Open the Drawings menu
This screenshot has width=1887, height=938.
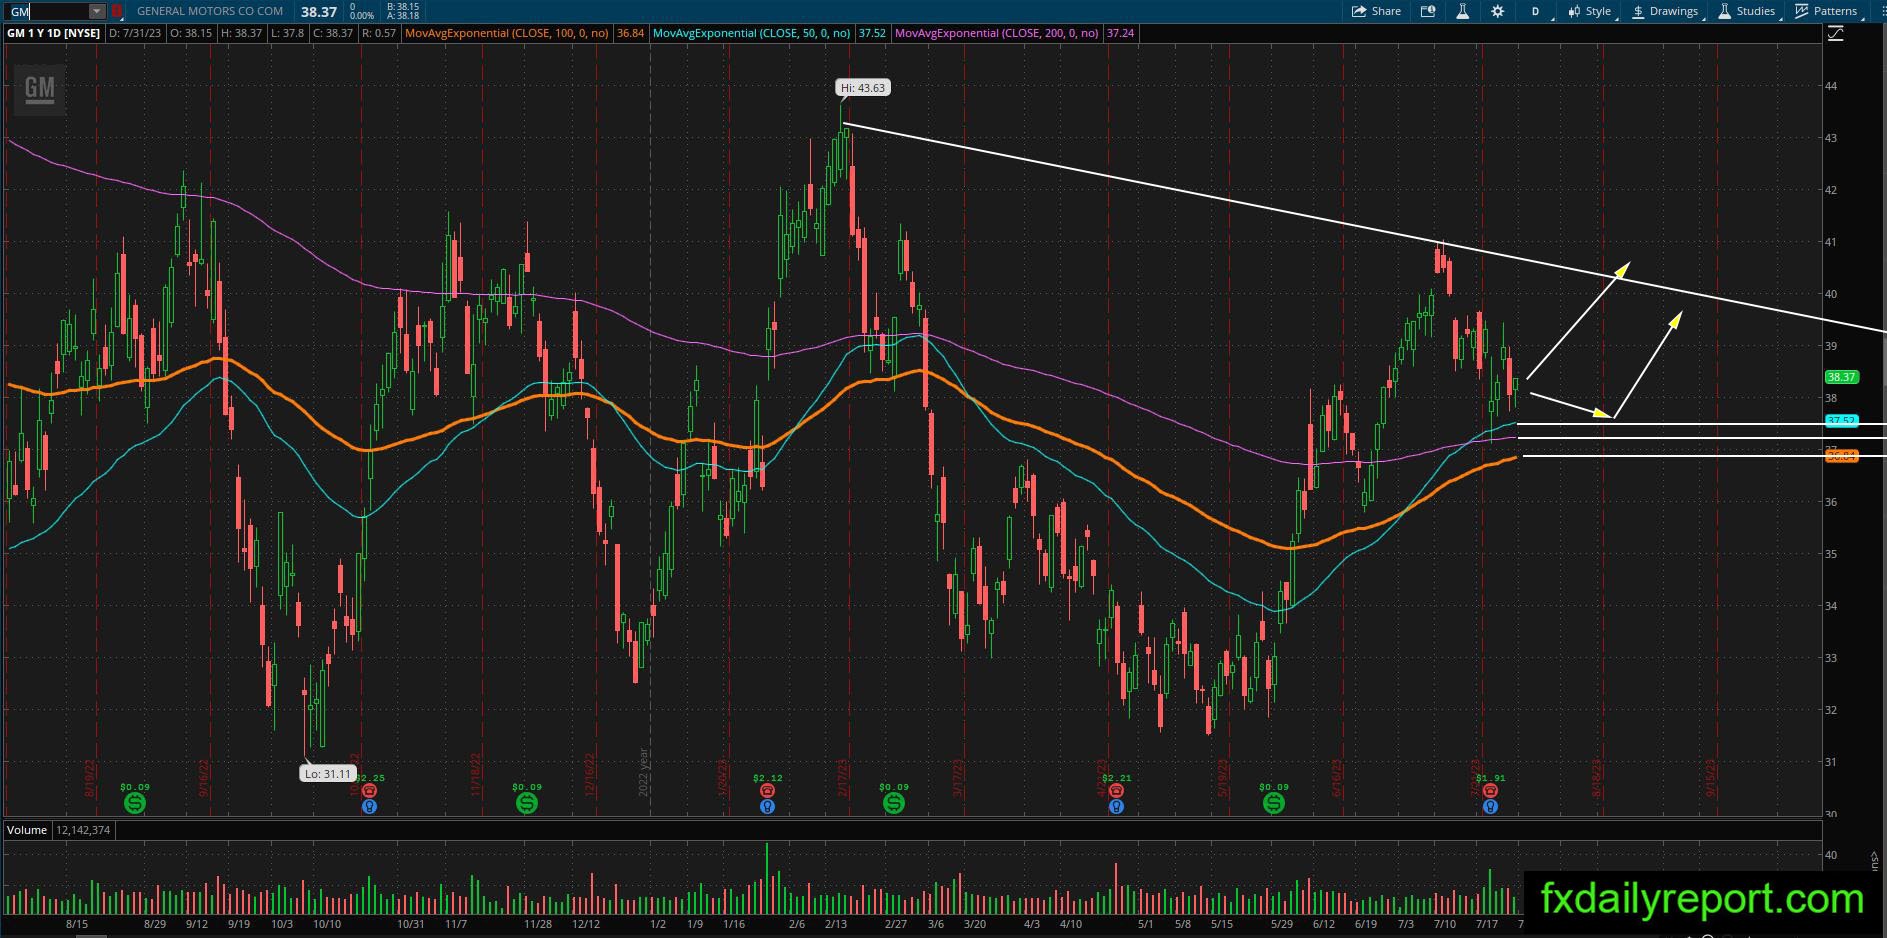[x=1665, y=11]
